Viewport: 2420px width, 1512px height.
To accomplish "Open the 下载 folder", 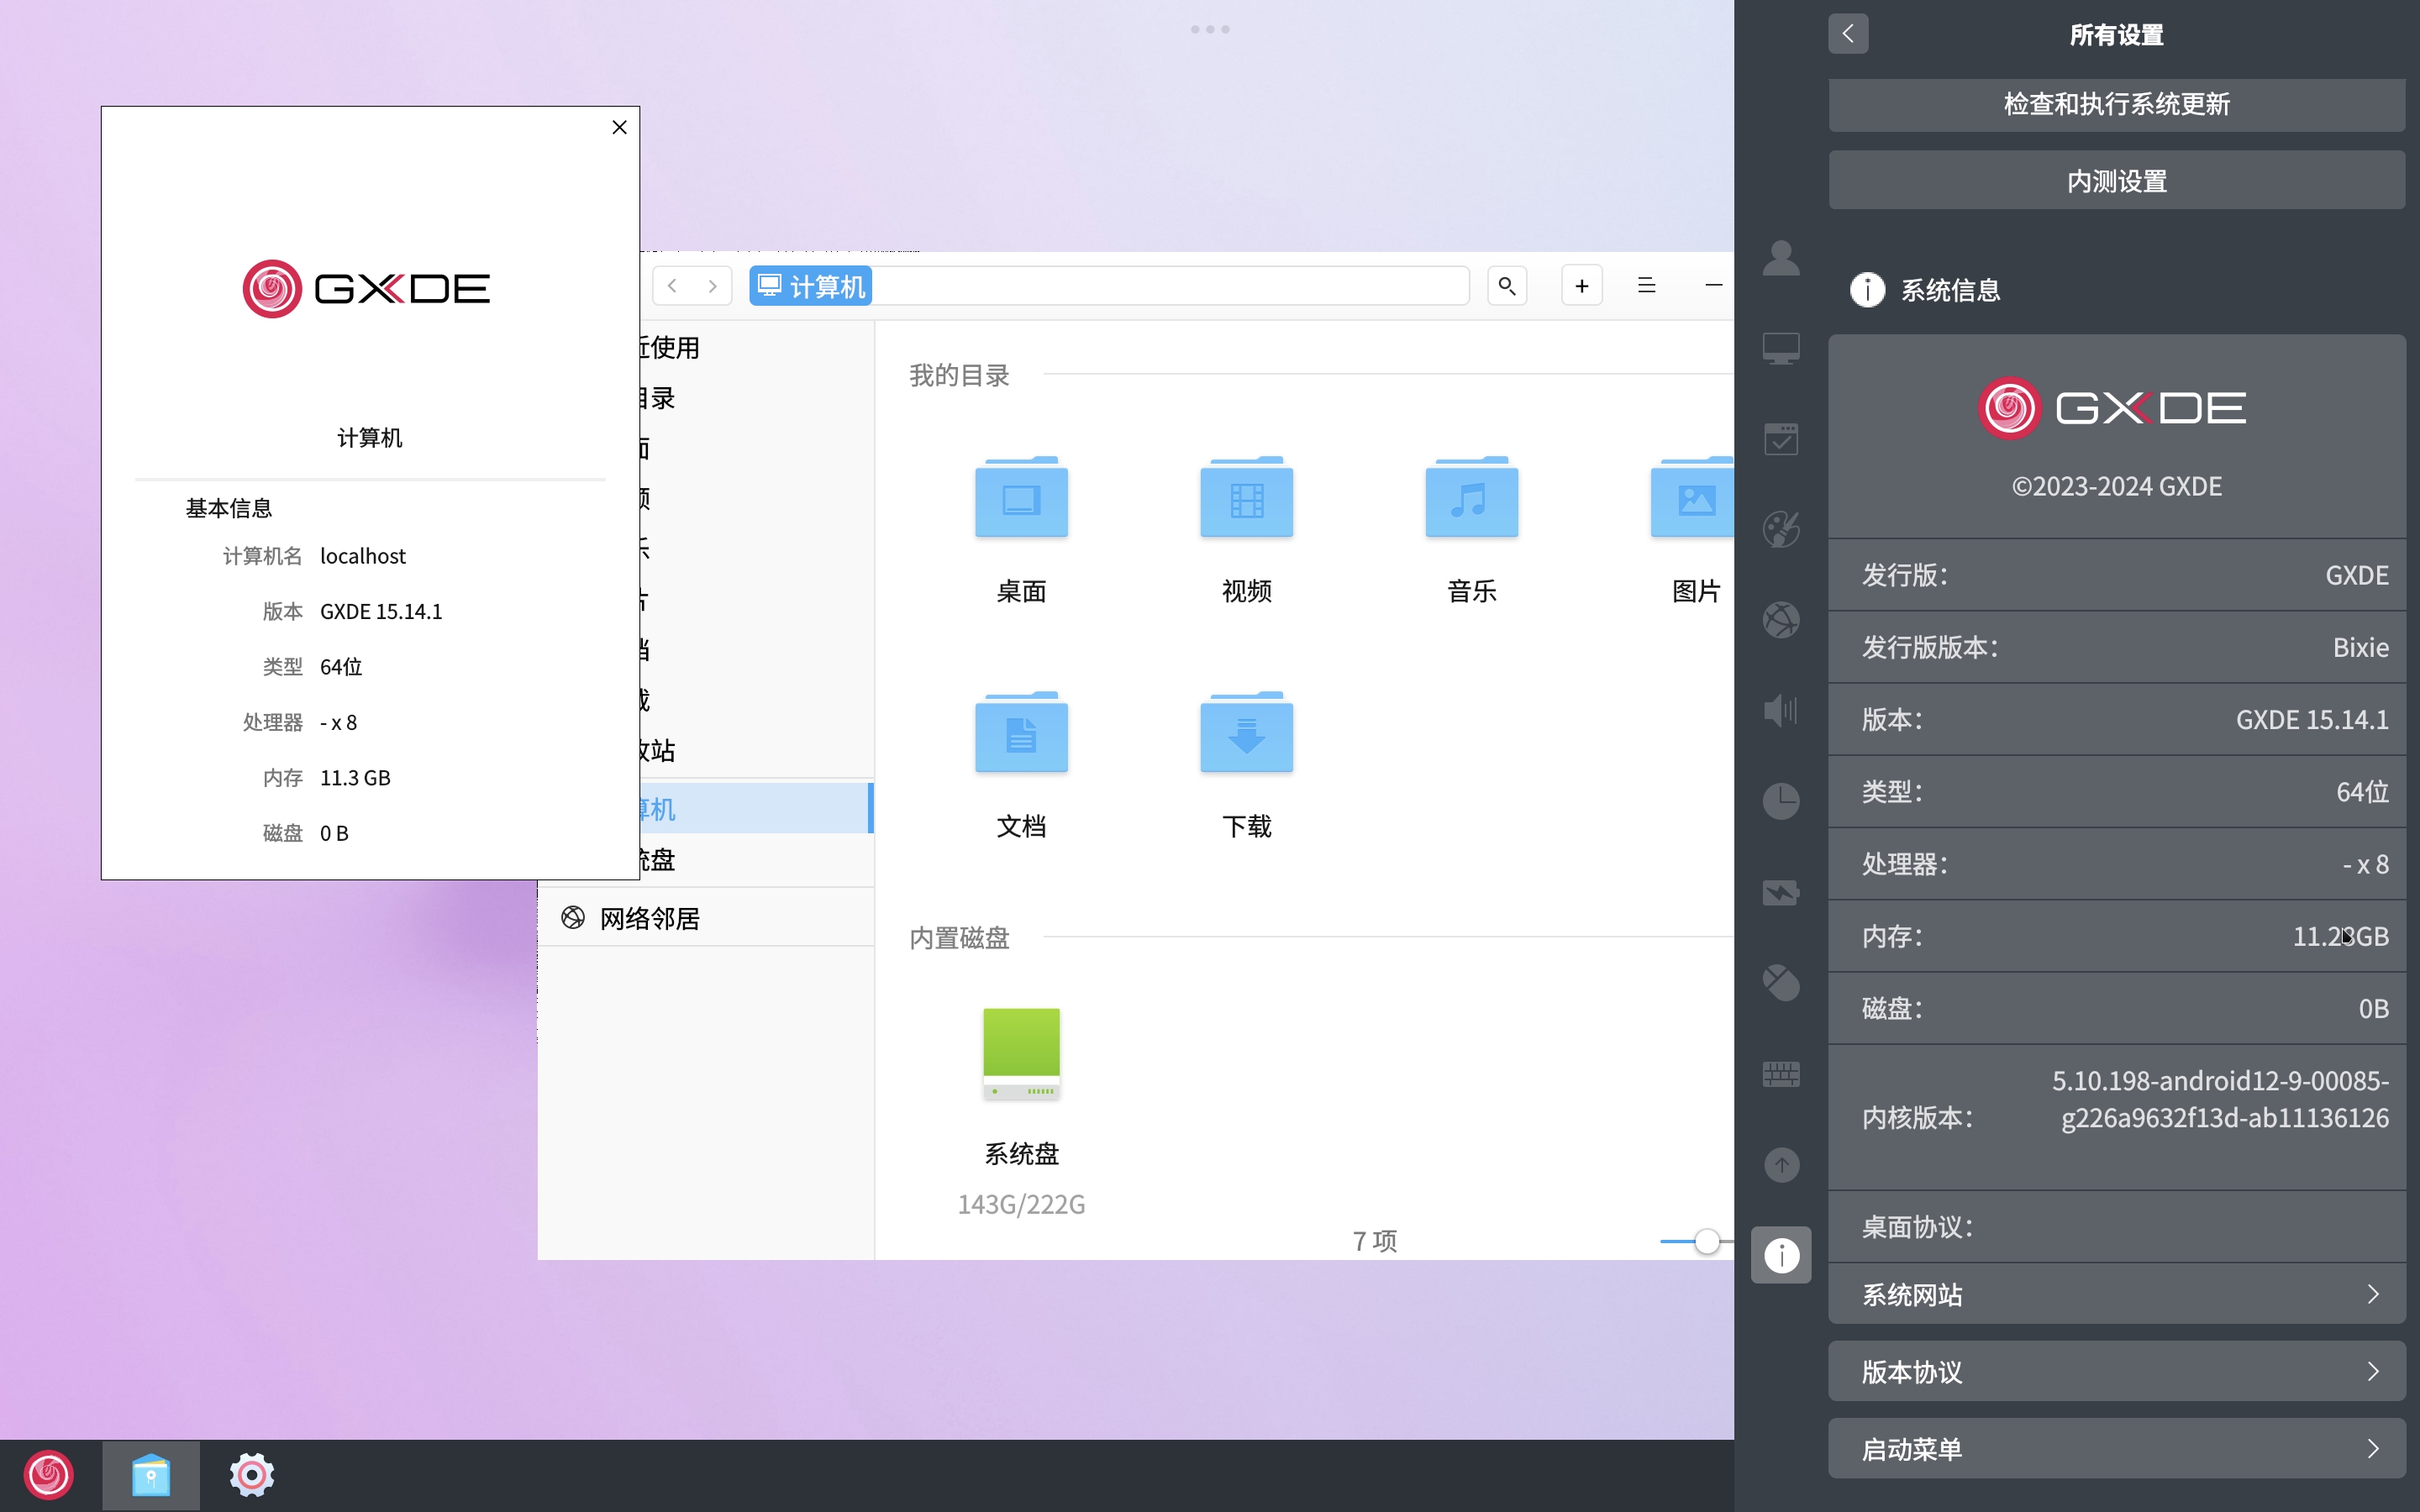I will [1246, 765].
